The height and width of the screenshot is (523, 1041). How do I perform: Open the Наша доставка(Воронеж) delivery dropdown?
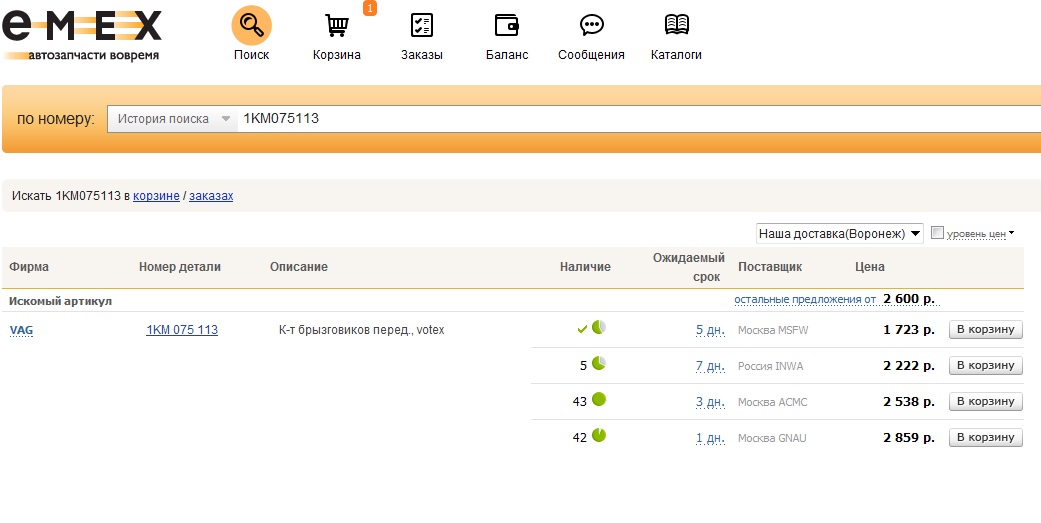pyautogui.click(x=839, y=234)
